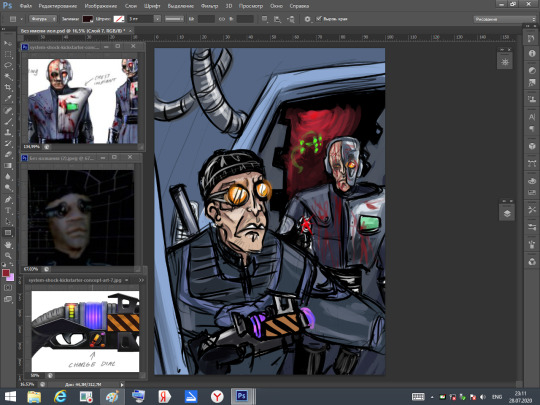540x405 pixels.
Task: Select the Healing Brush tool
Action: [8, 110]
